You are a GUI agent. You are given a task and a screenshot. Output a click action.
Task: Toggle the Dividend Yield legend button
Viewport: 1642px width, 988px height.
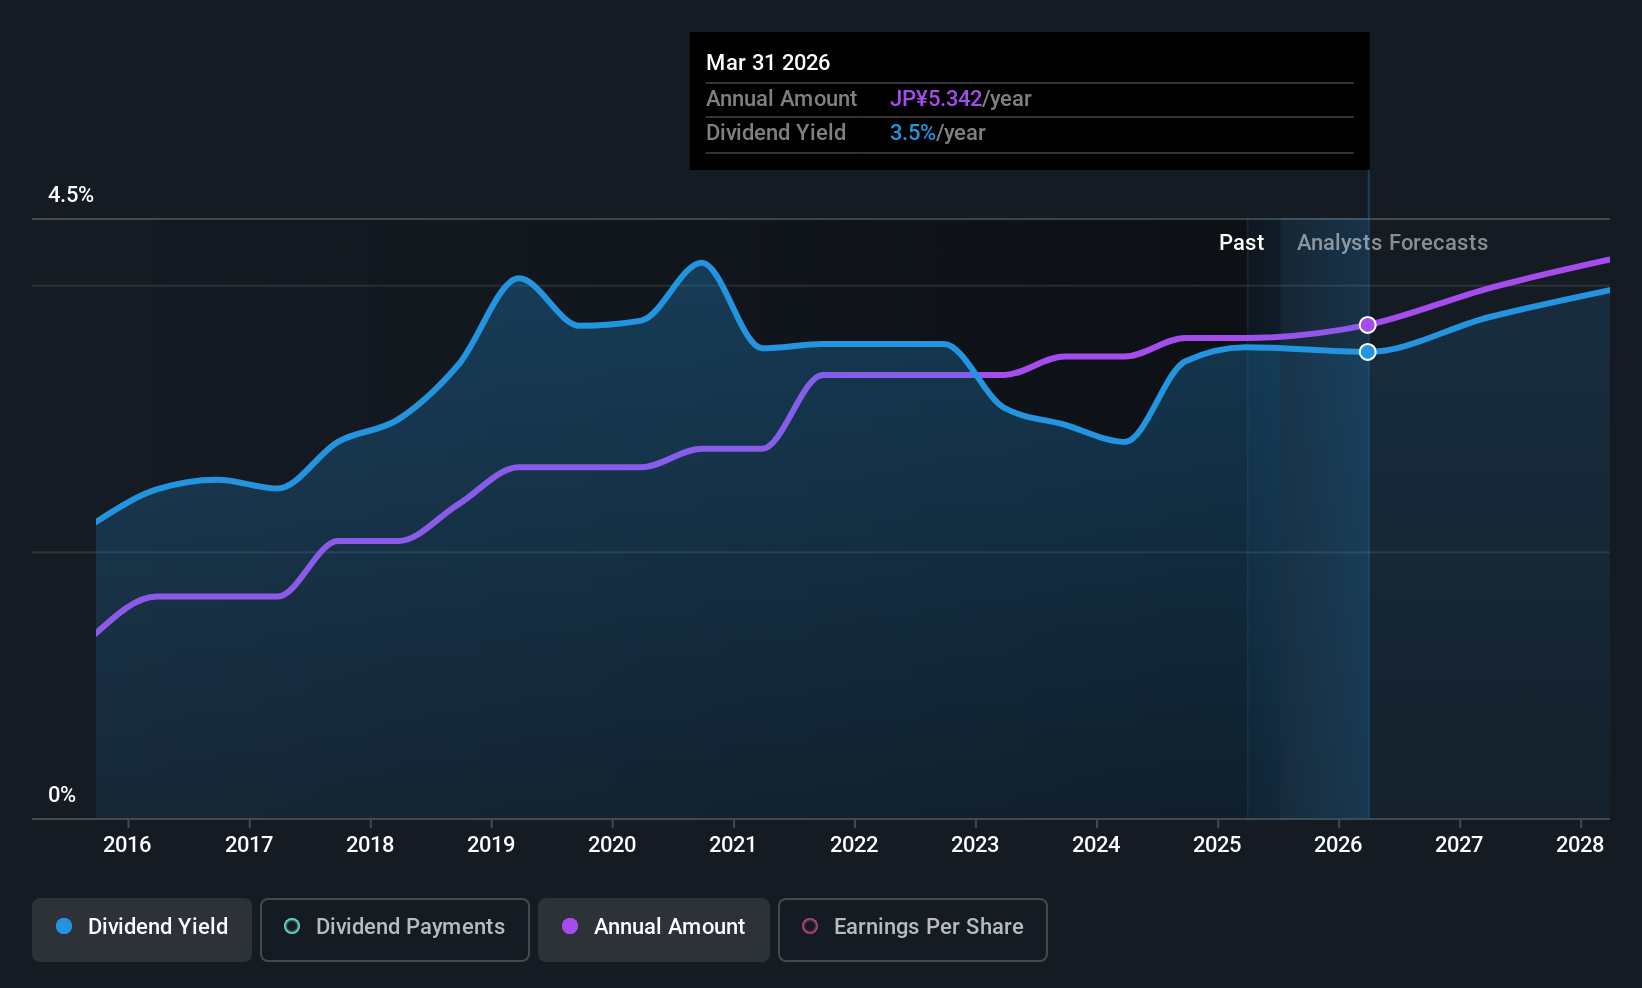[142, 929]
